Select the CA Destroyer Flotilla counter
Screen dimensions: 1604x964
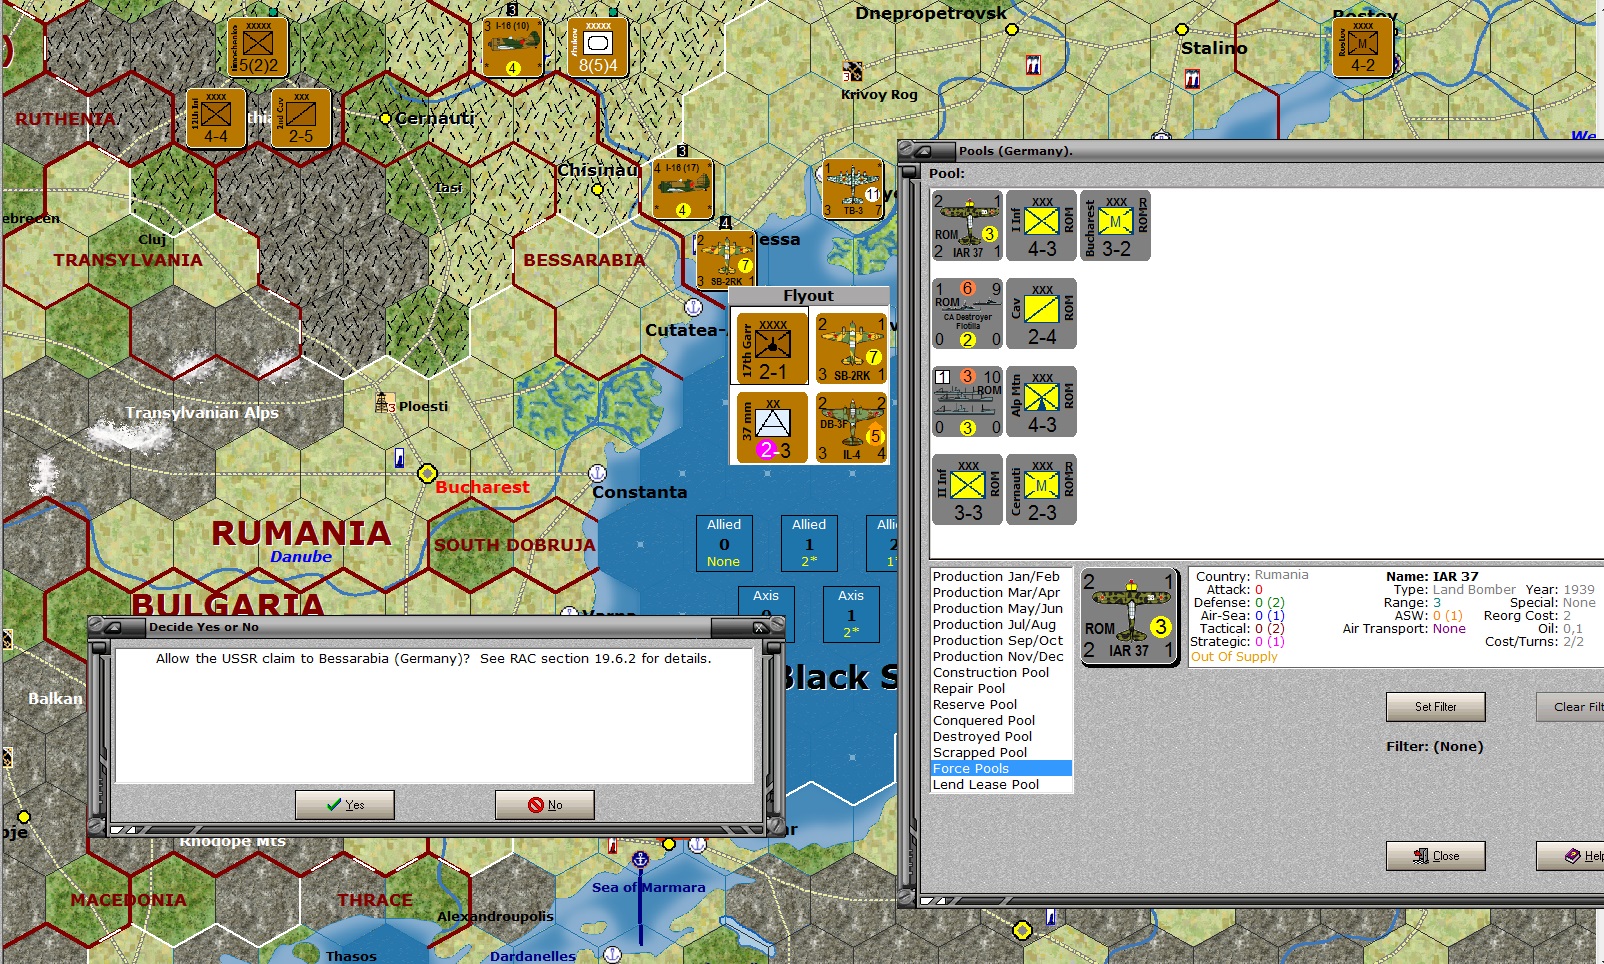[x=967, y=314]
